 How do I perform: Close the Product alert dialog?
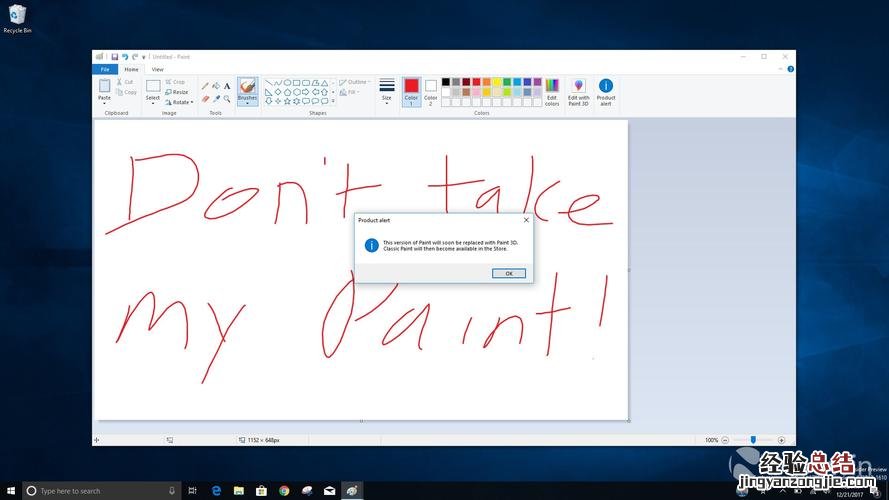coord(526,220)
